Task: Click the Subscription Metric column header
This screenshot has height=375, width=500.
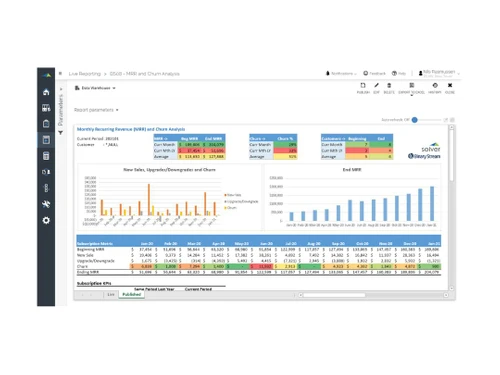Action: click(95, 244)
